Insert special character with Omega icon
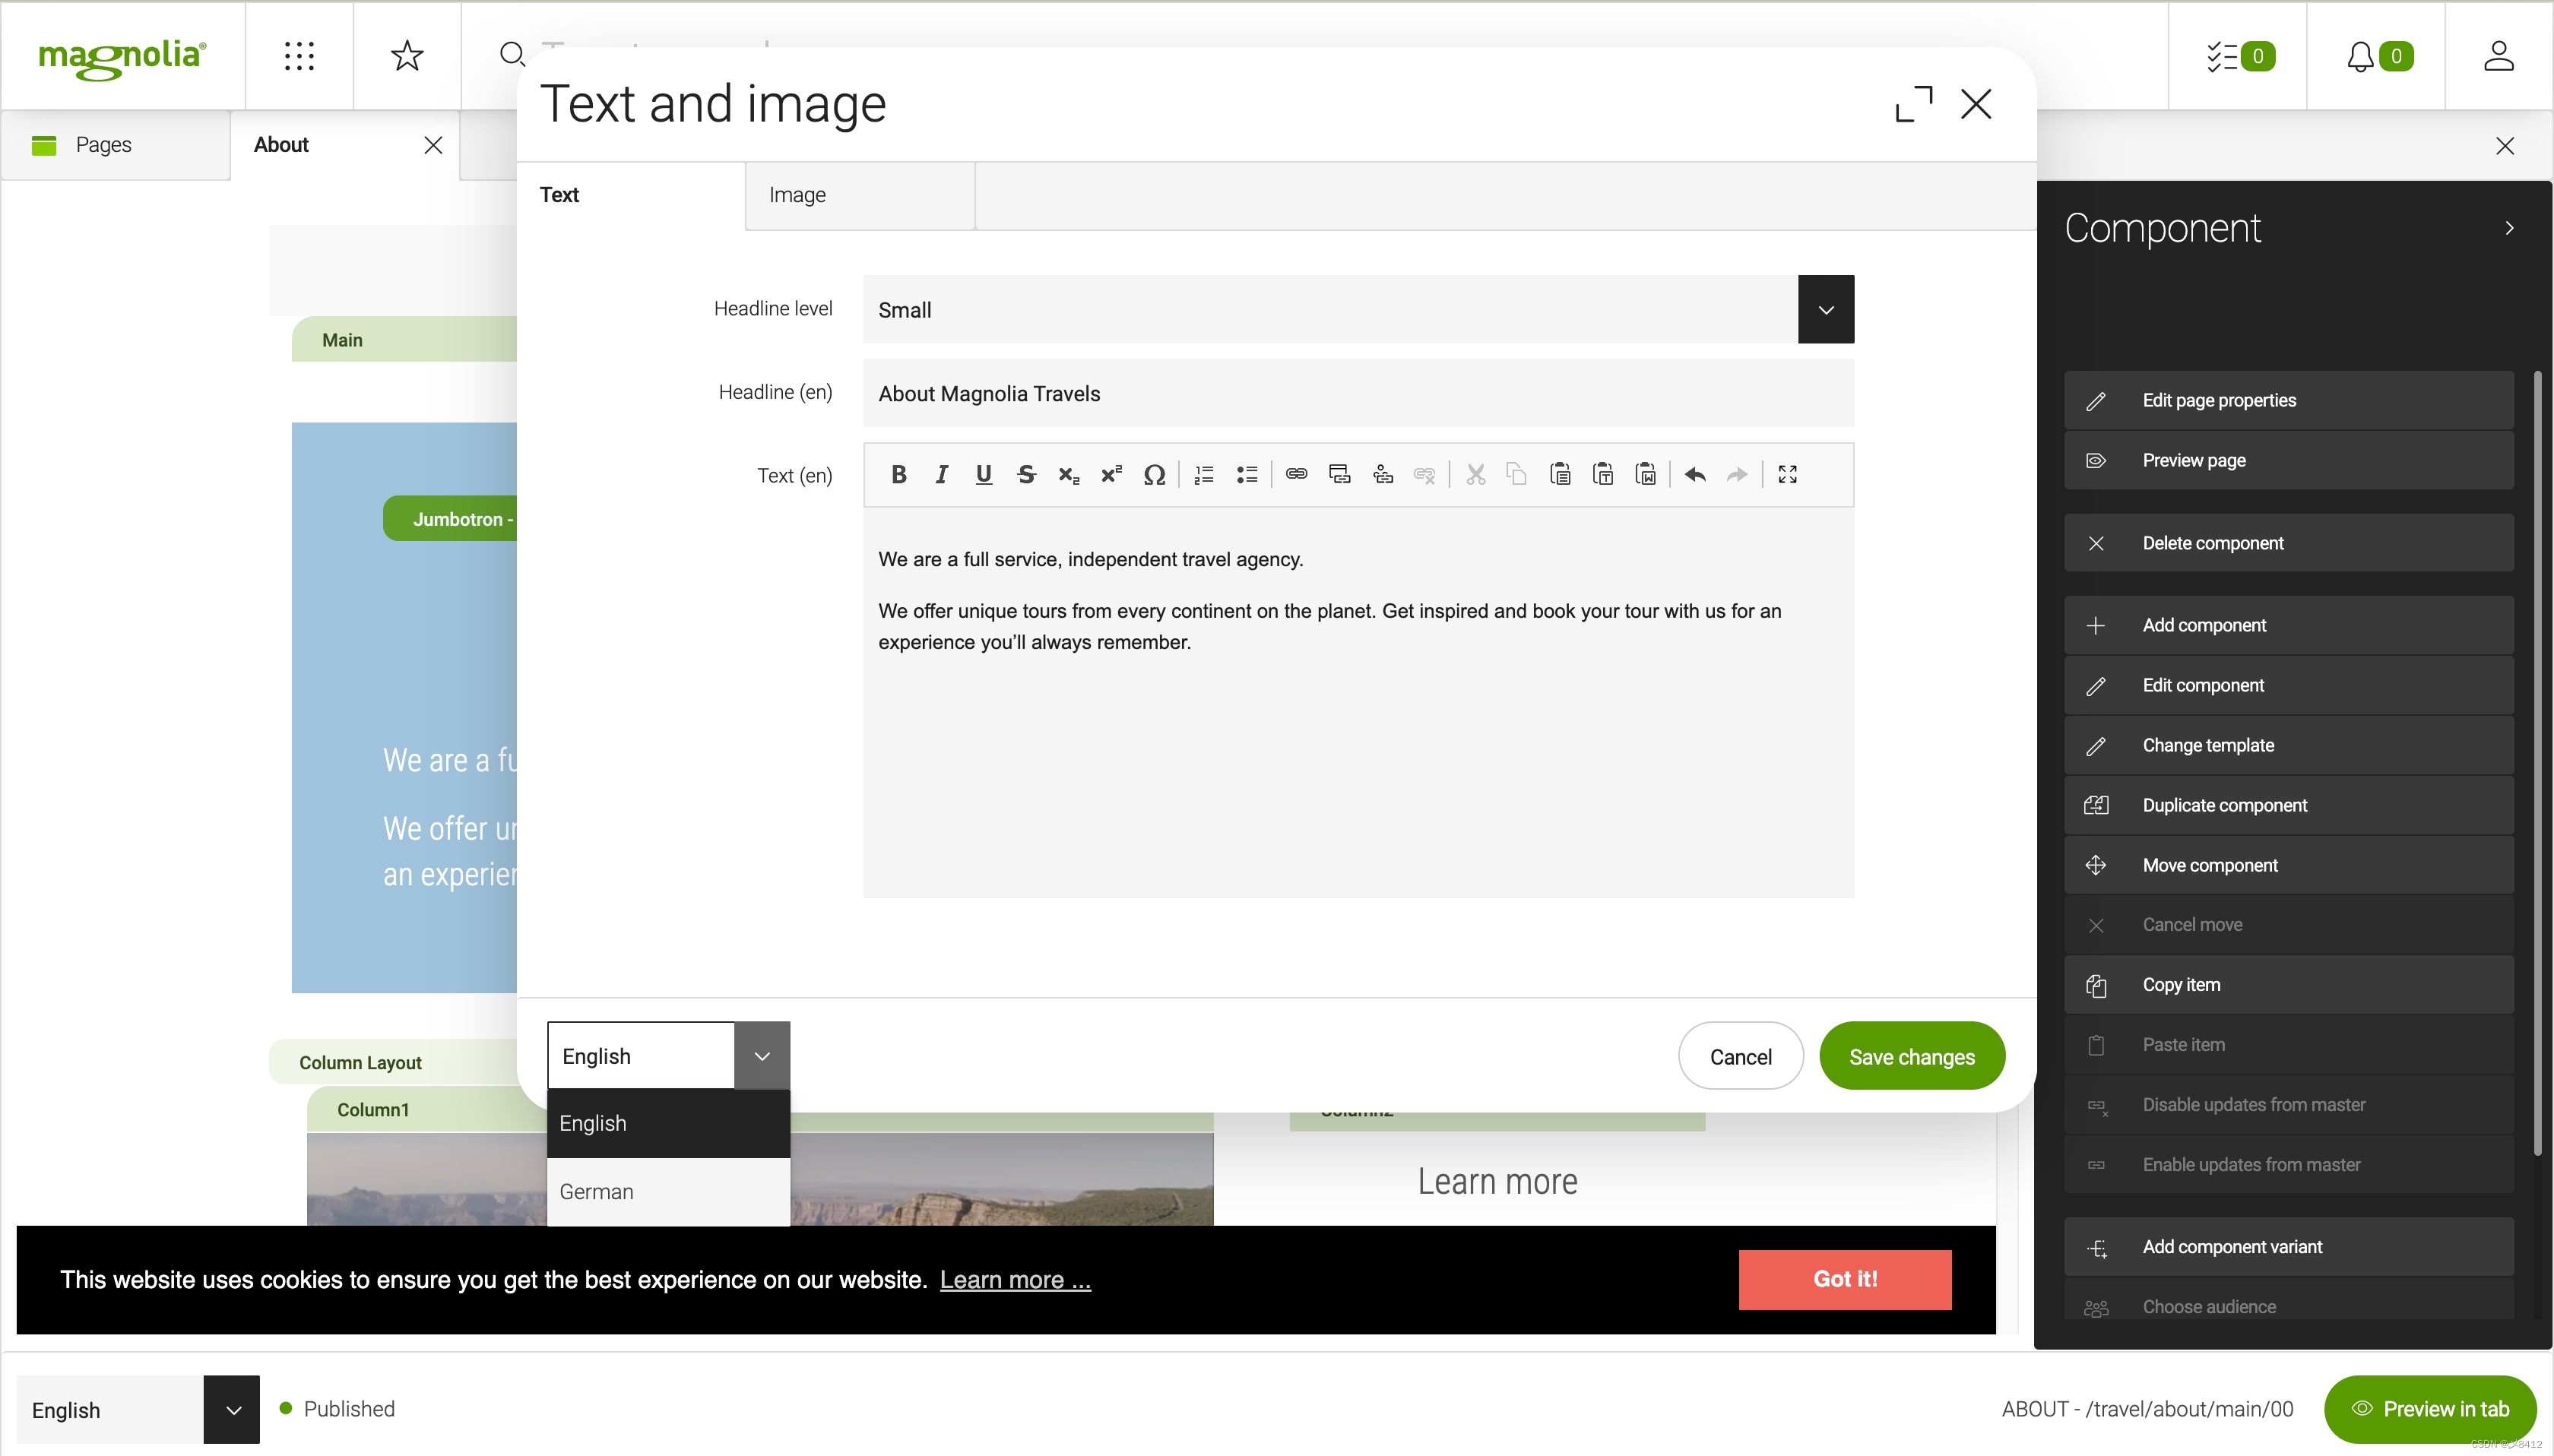This screenshot has height=1456, width=2554. [x=1154, y=475]
